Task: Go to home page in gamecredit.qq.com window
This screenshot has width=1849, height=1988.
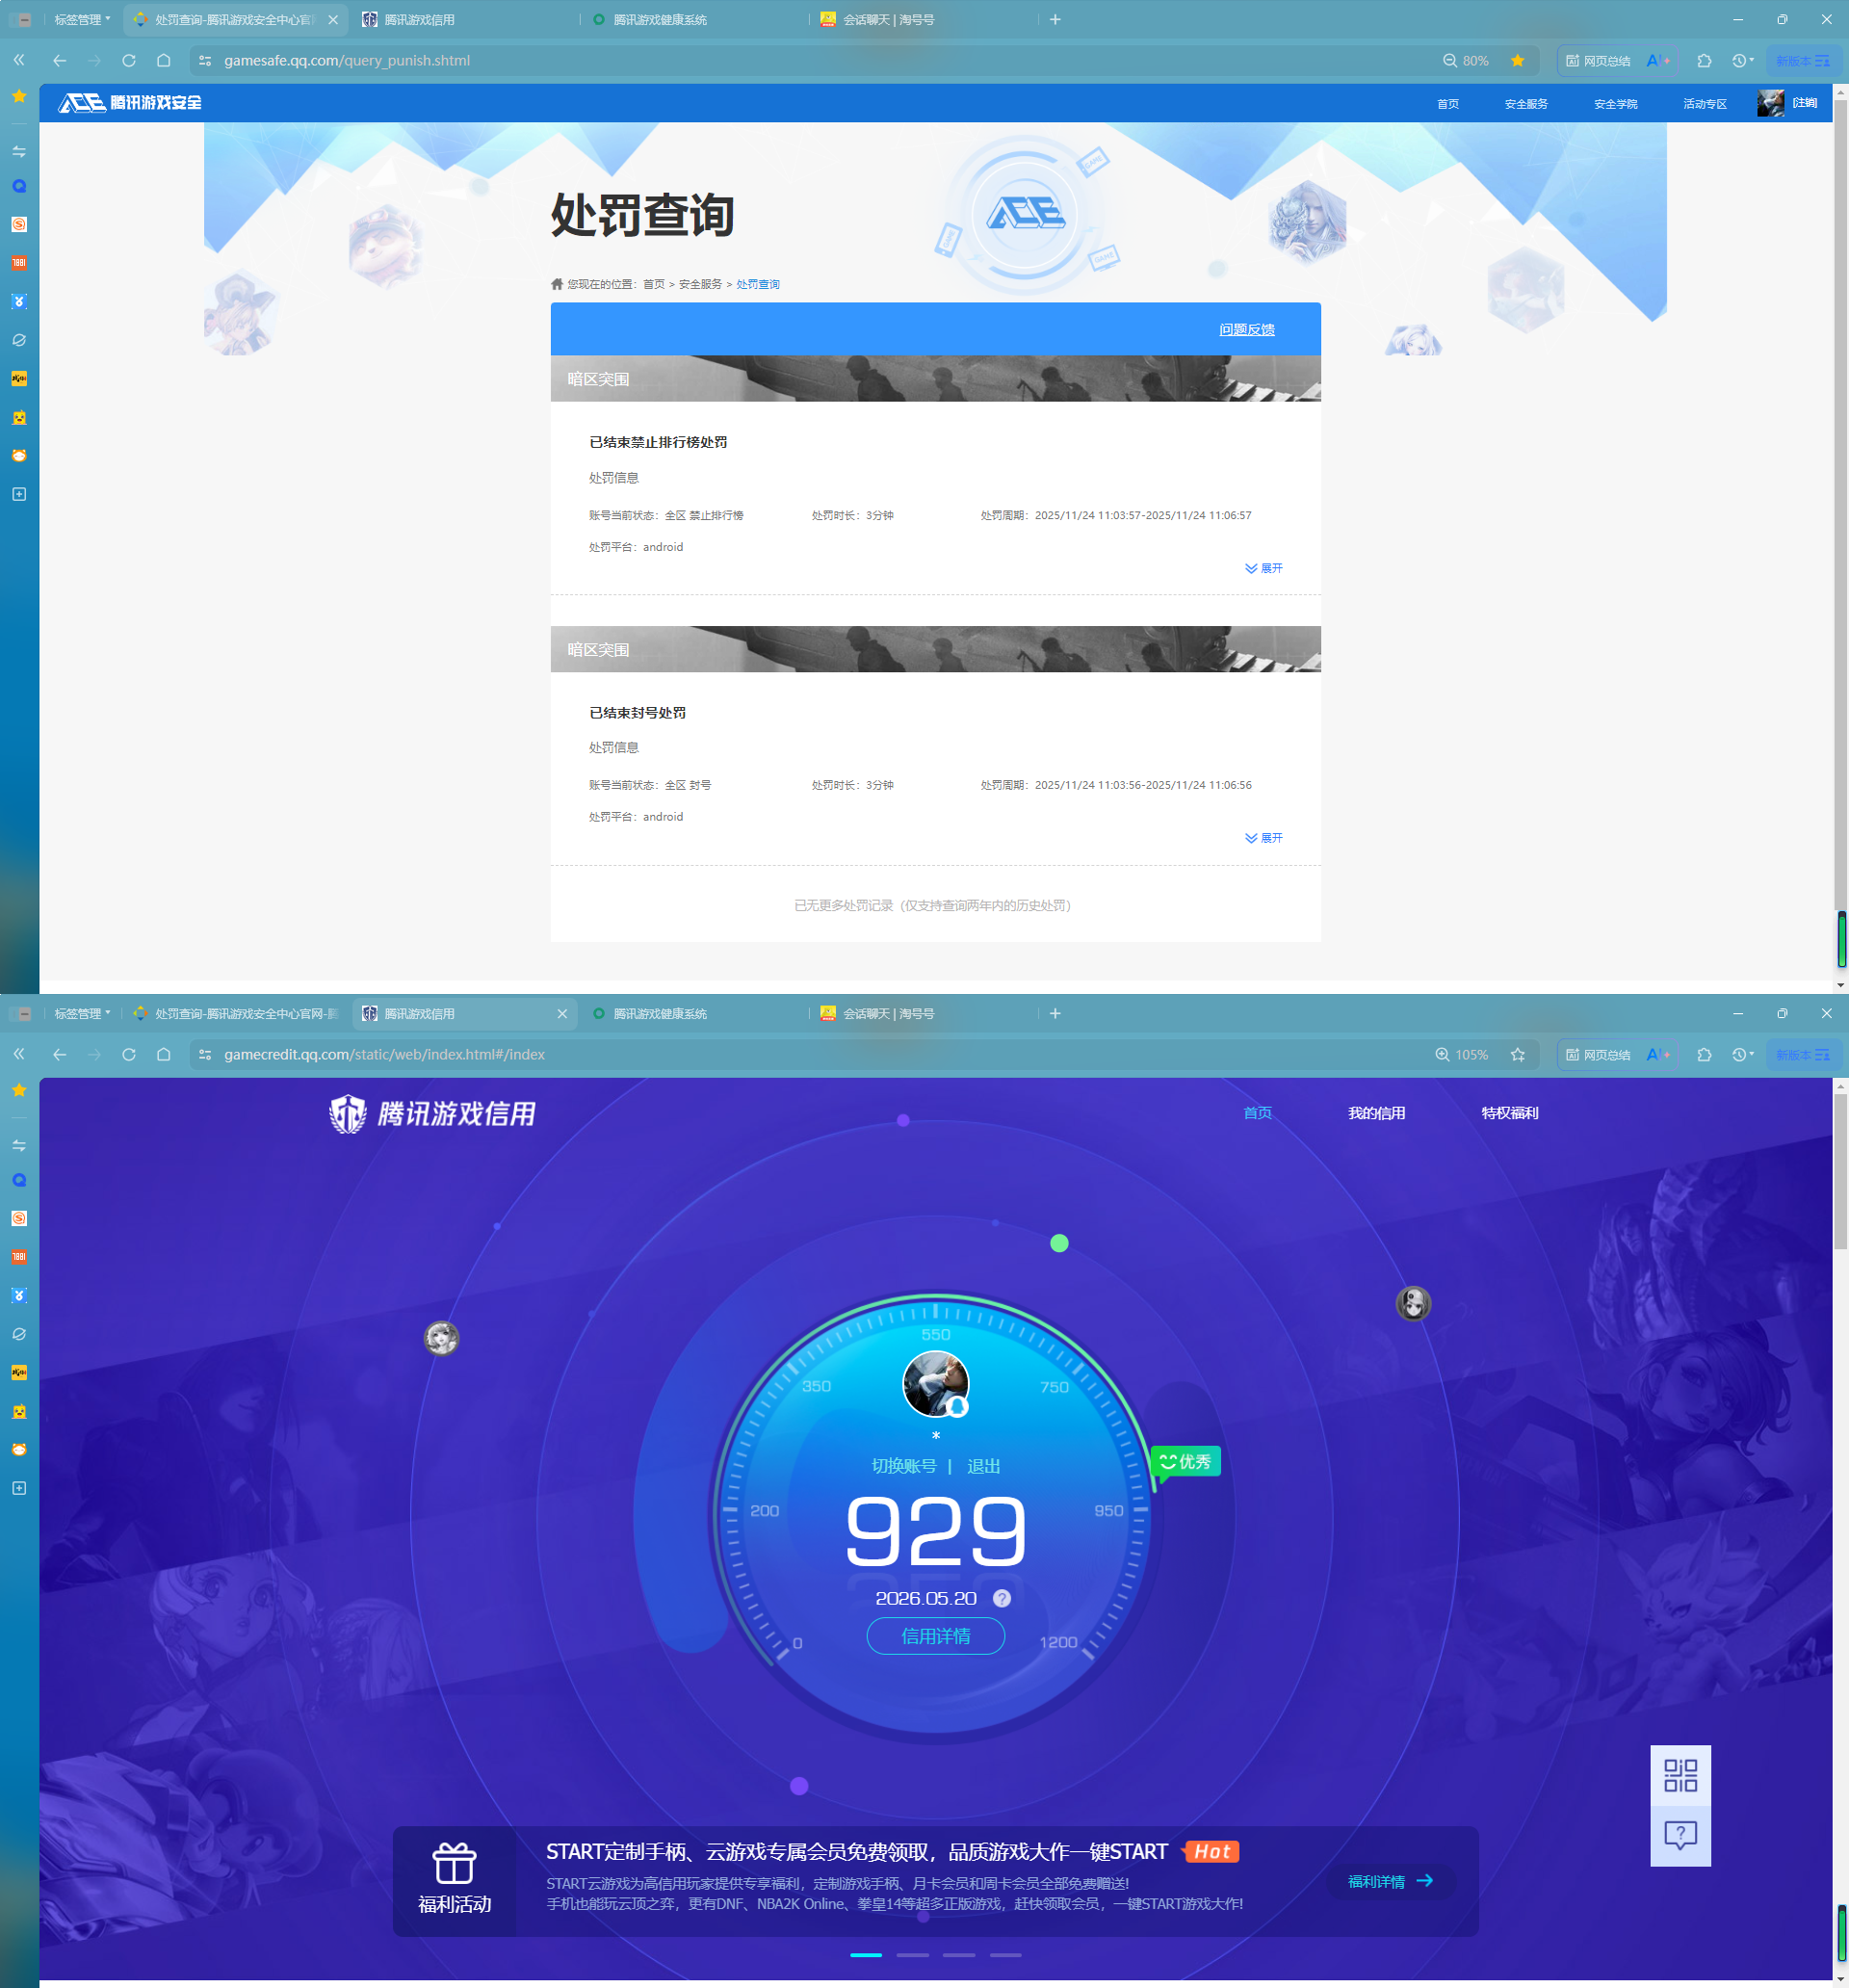Action: tap(164, 1055)
